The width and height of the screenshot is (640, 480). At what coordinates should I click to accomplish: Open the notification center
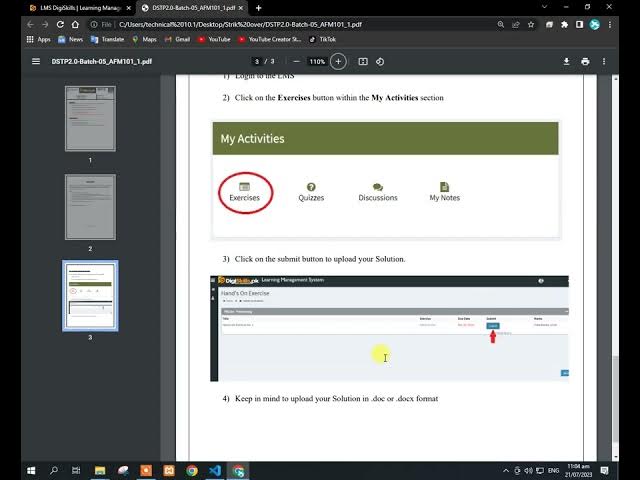(604, 471)
